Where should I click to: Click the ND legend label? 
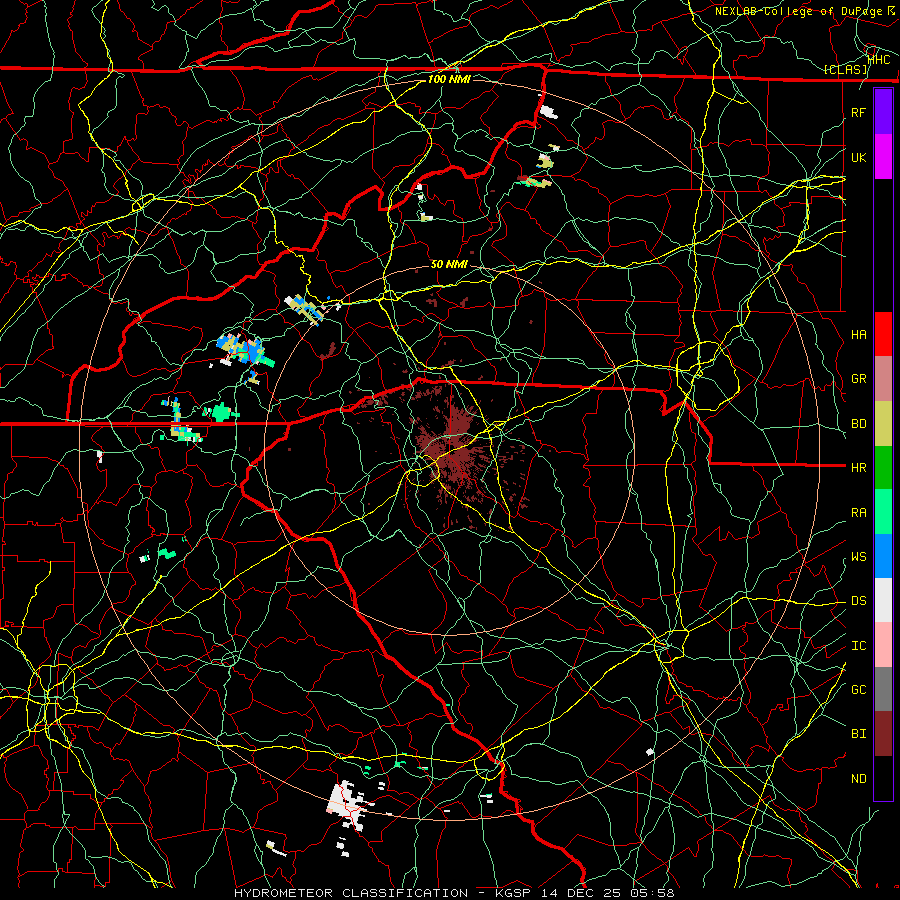point(859,779)
